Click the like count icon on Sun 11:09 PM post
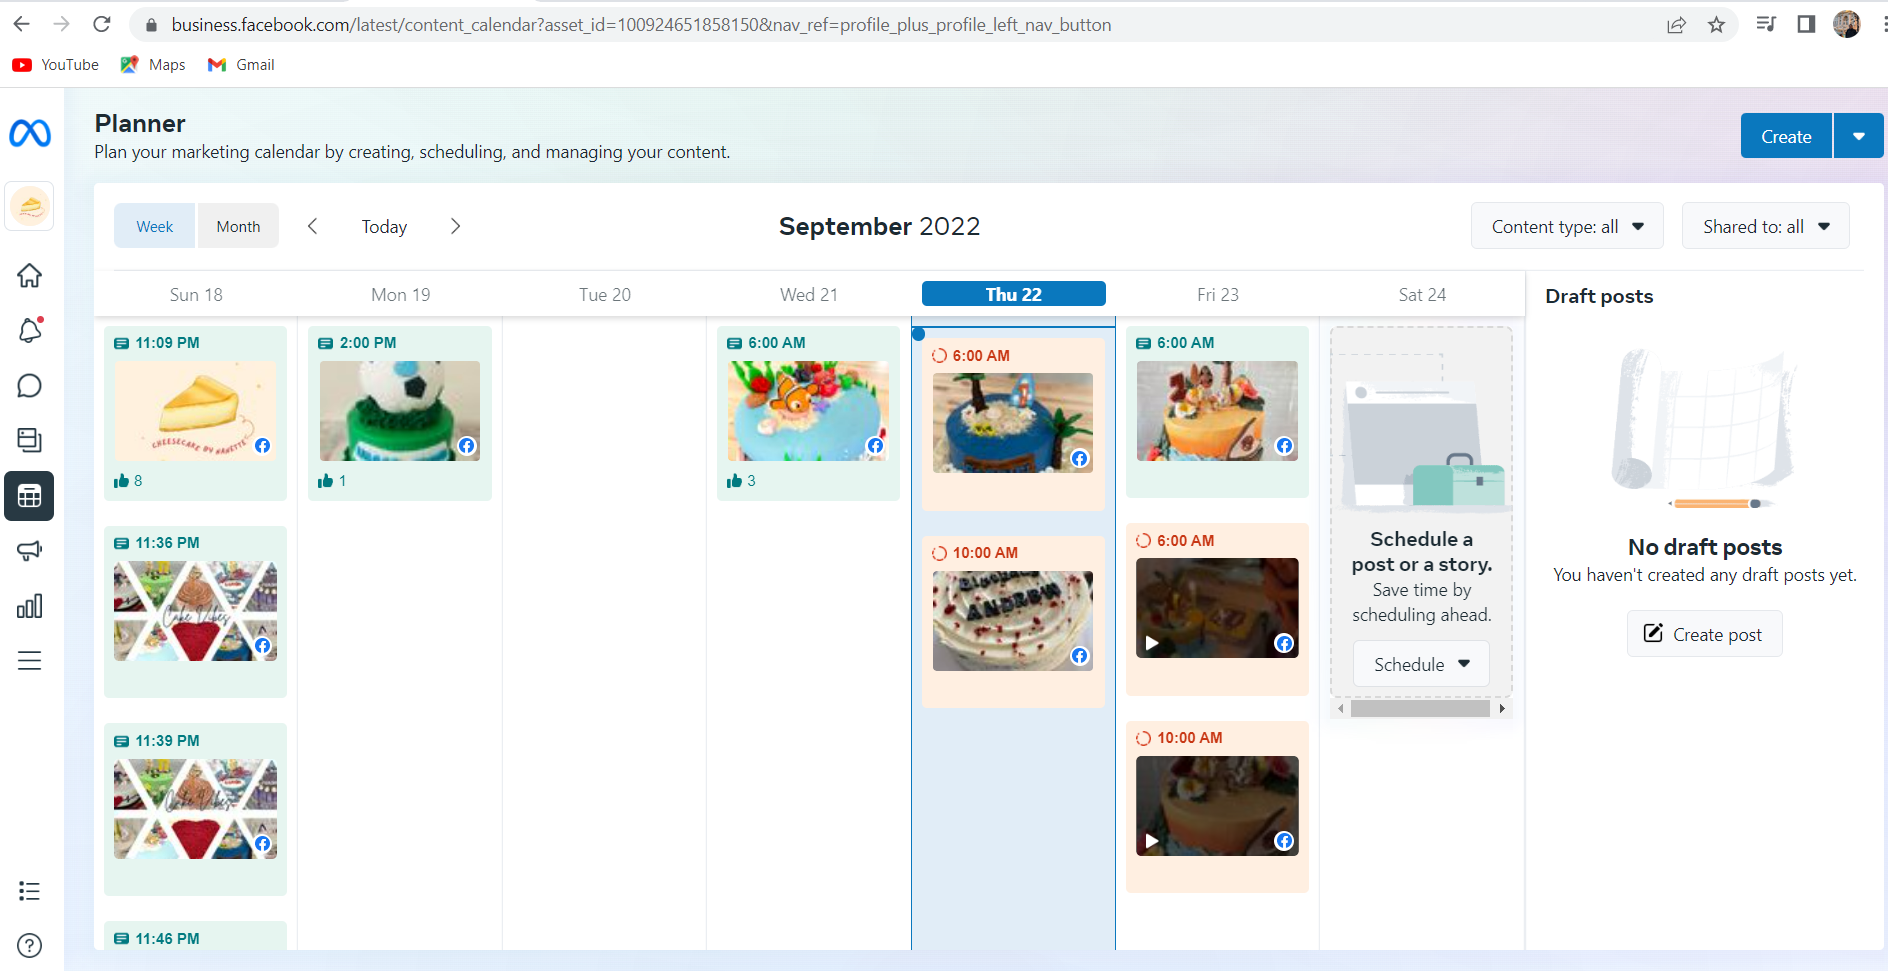 [122, 481]
